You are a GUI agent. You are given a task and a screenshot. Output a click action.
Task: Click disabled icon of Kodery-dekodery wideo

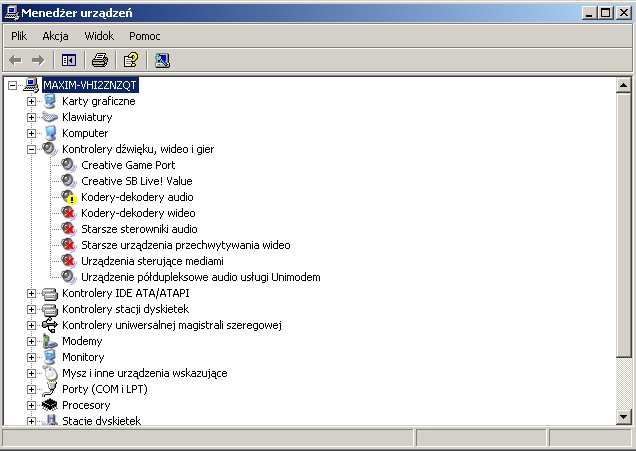(69, 213)
